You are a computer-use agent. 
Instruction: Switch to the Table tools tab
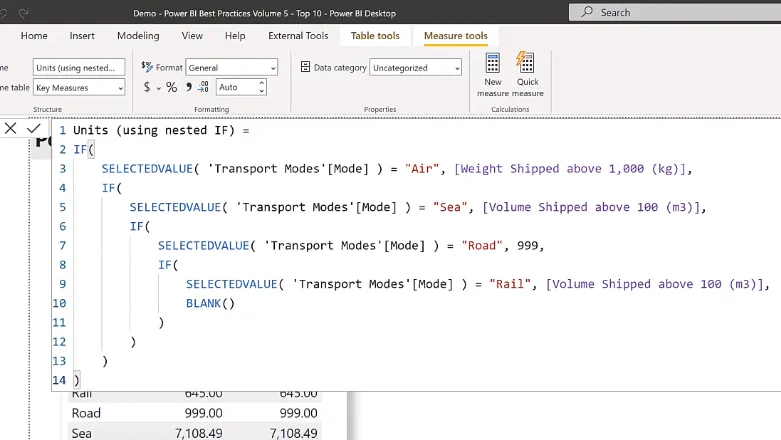coord(375,36)
